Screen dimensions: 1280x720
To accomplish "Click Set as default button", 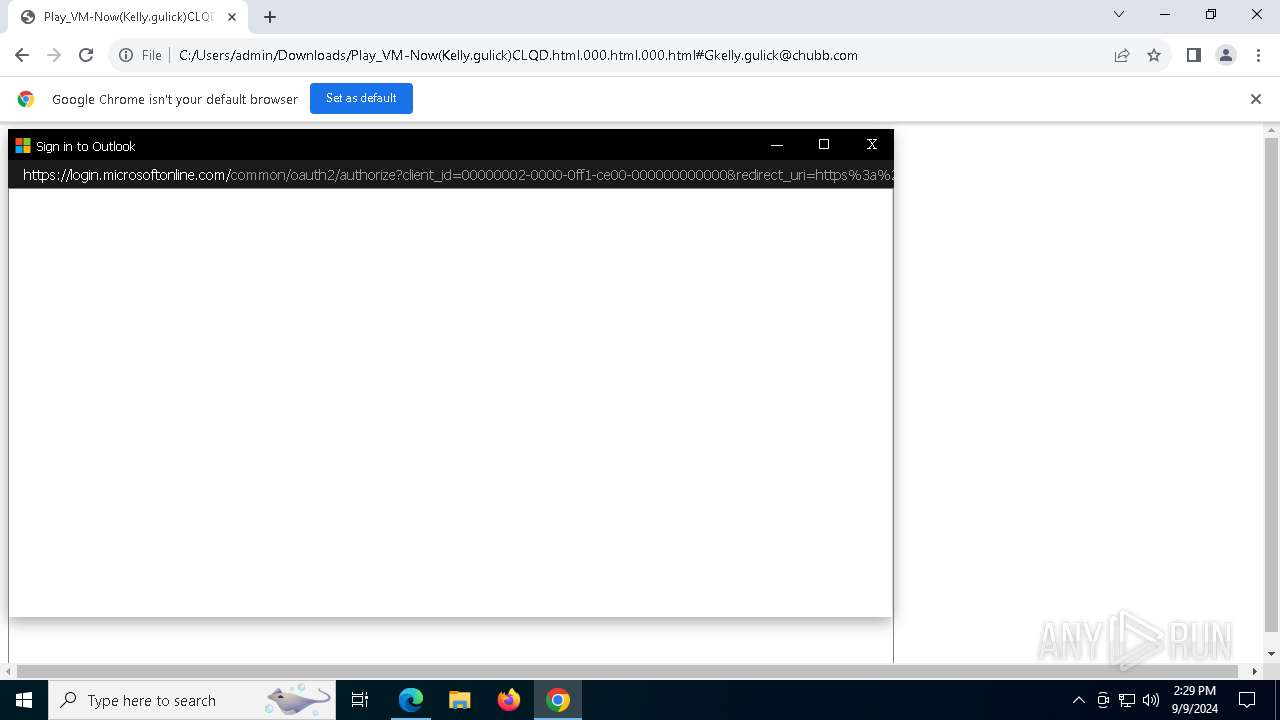I will (361, 98).
